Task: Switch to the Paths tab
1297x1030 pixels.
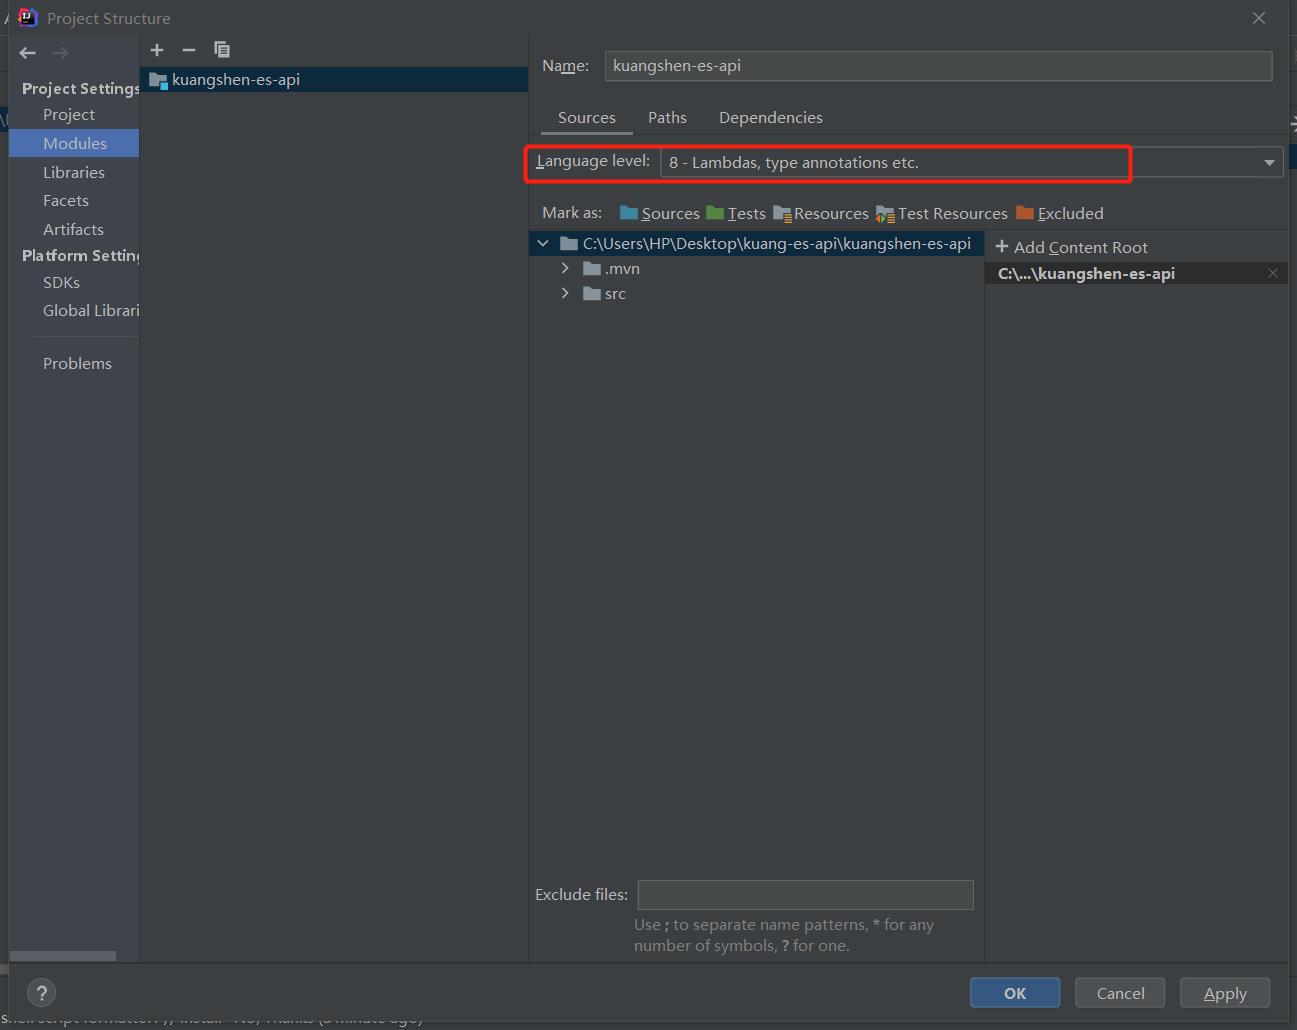Action: (x=667, y=117)
